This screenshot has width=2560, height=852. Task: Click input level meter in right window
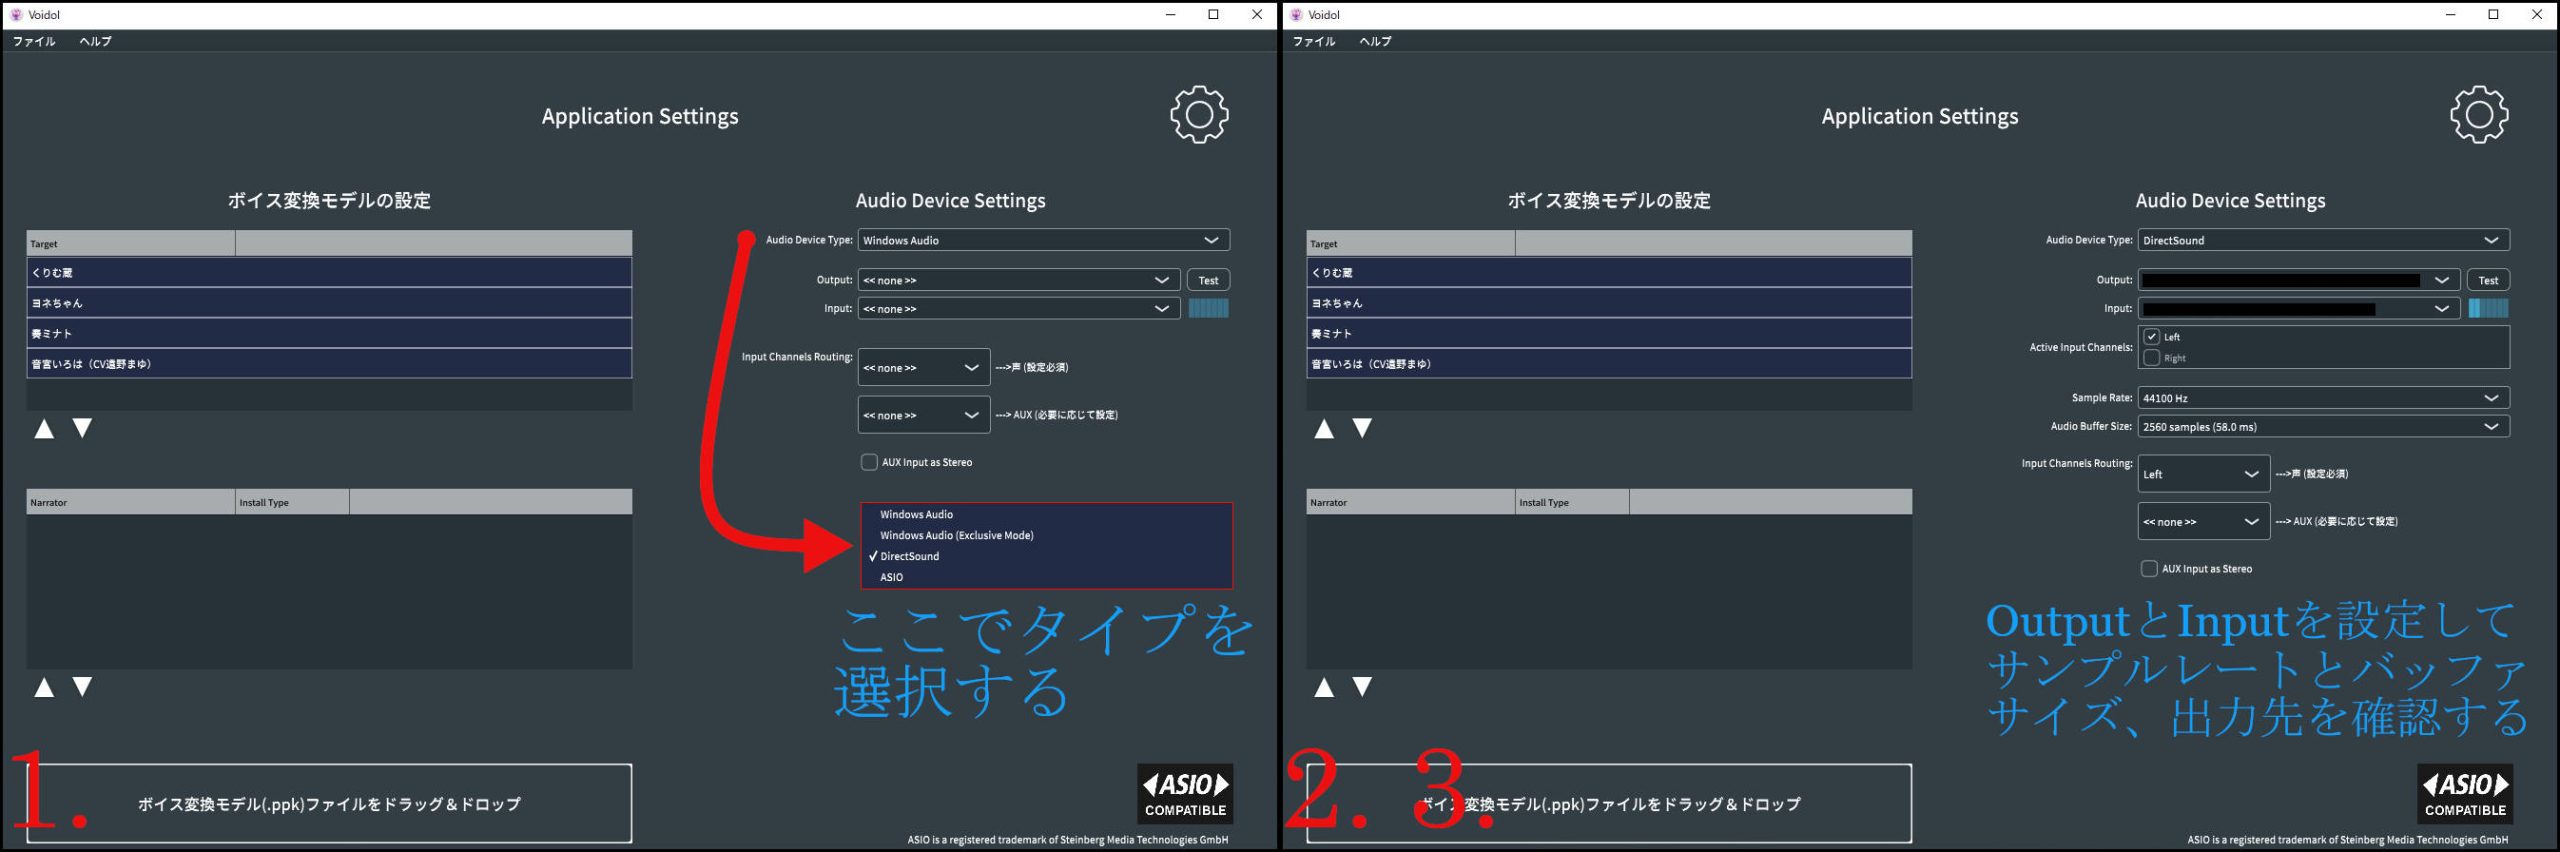pyautogui.click(x=2488, y=308)
